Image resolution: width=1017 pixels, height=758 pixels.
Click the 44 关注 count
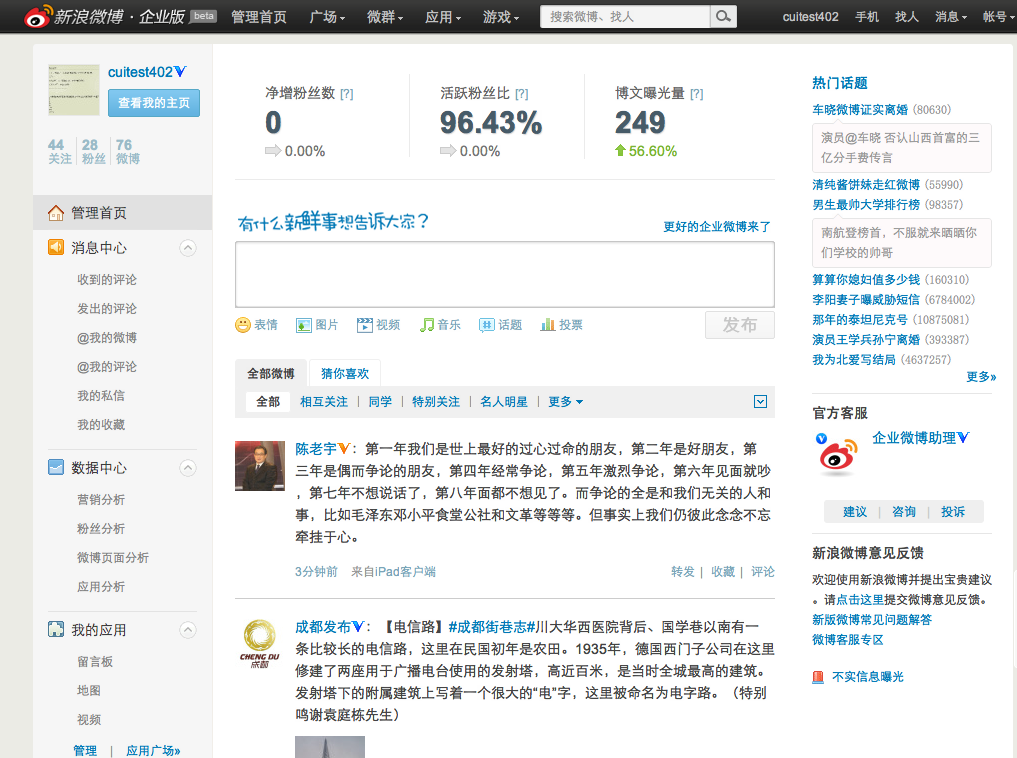point(60,151)
